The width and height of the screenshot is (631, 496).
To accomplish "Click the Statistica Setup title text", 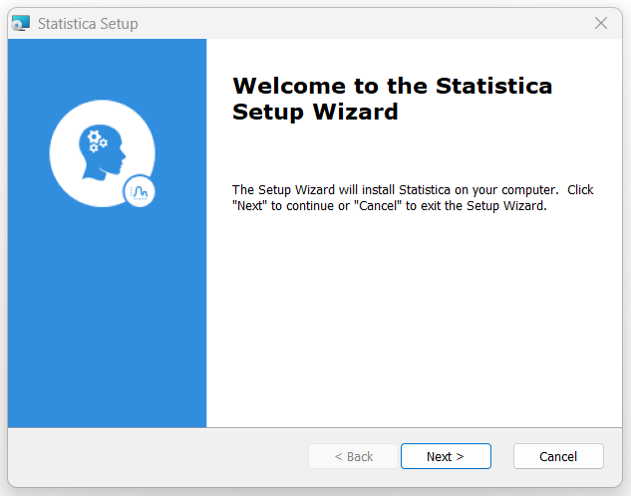I will pyautogui.click(x=88, y=24).
